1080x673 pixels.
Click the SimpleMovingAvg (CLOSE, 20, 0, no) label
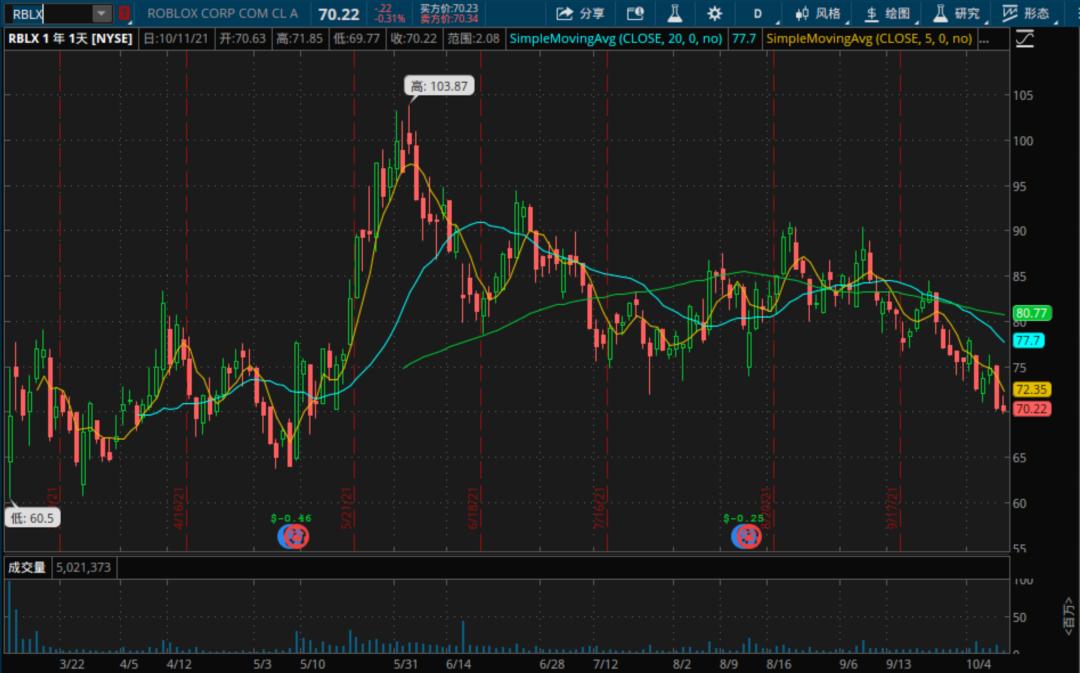point(616,39)
